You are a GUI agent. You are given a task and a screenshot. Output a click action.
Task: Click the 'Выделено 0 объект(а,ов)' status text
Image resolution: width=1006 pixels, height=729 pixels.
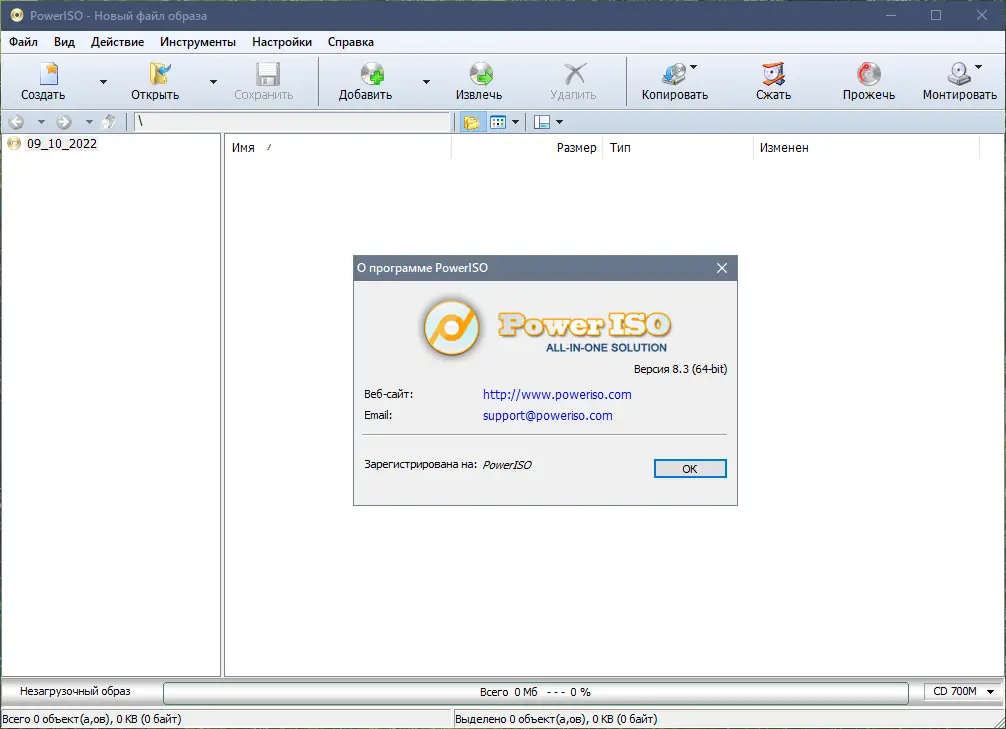(556, 719)
